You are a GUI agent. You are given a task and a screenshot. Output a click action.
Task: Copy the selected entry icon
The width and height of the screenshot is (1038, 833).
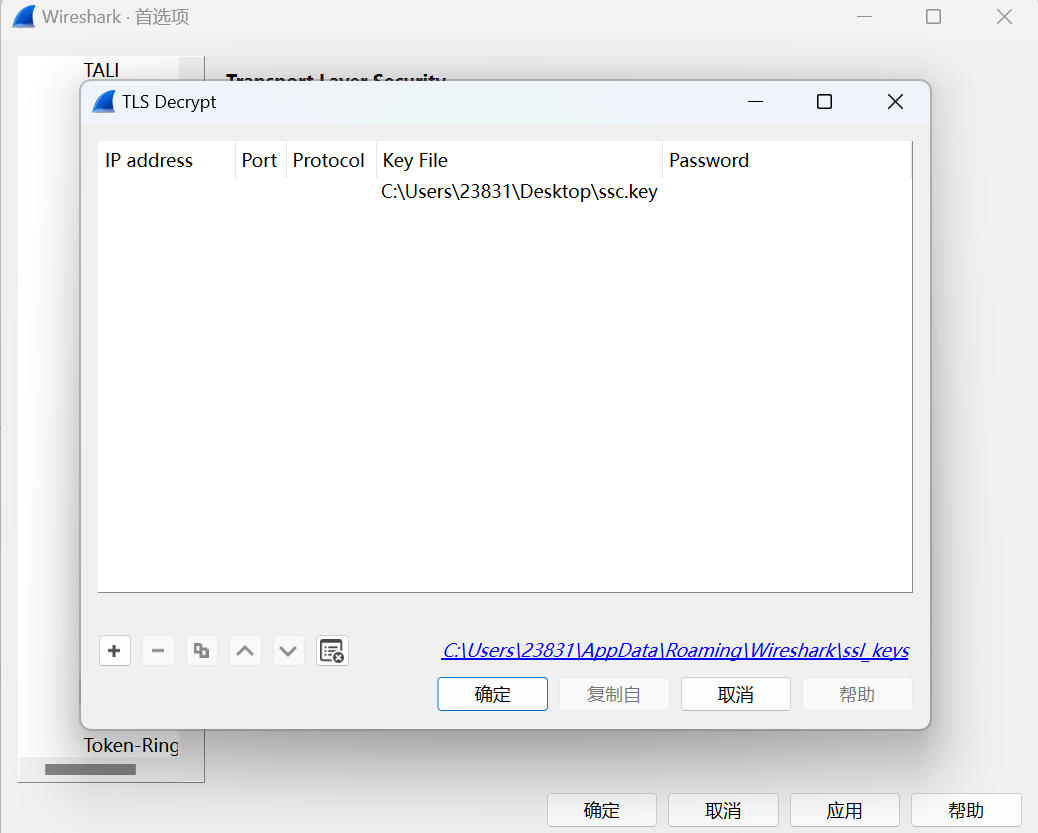201,651
